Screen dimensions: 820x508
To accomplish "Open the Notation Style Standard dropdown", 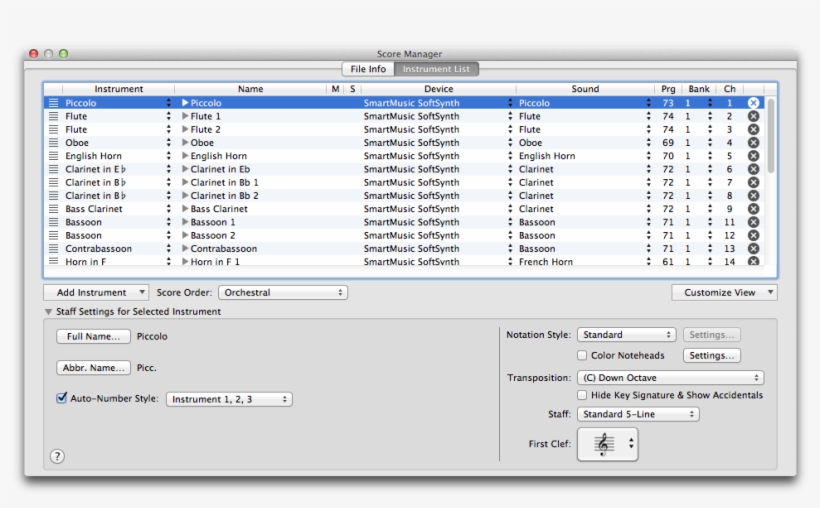I will point(627,335).
